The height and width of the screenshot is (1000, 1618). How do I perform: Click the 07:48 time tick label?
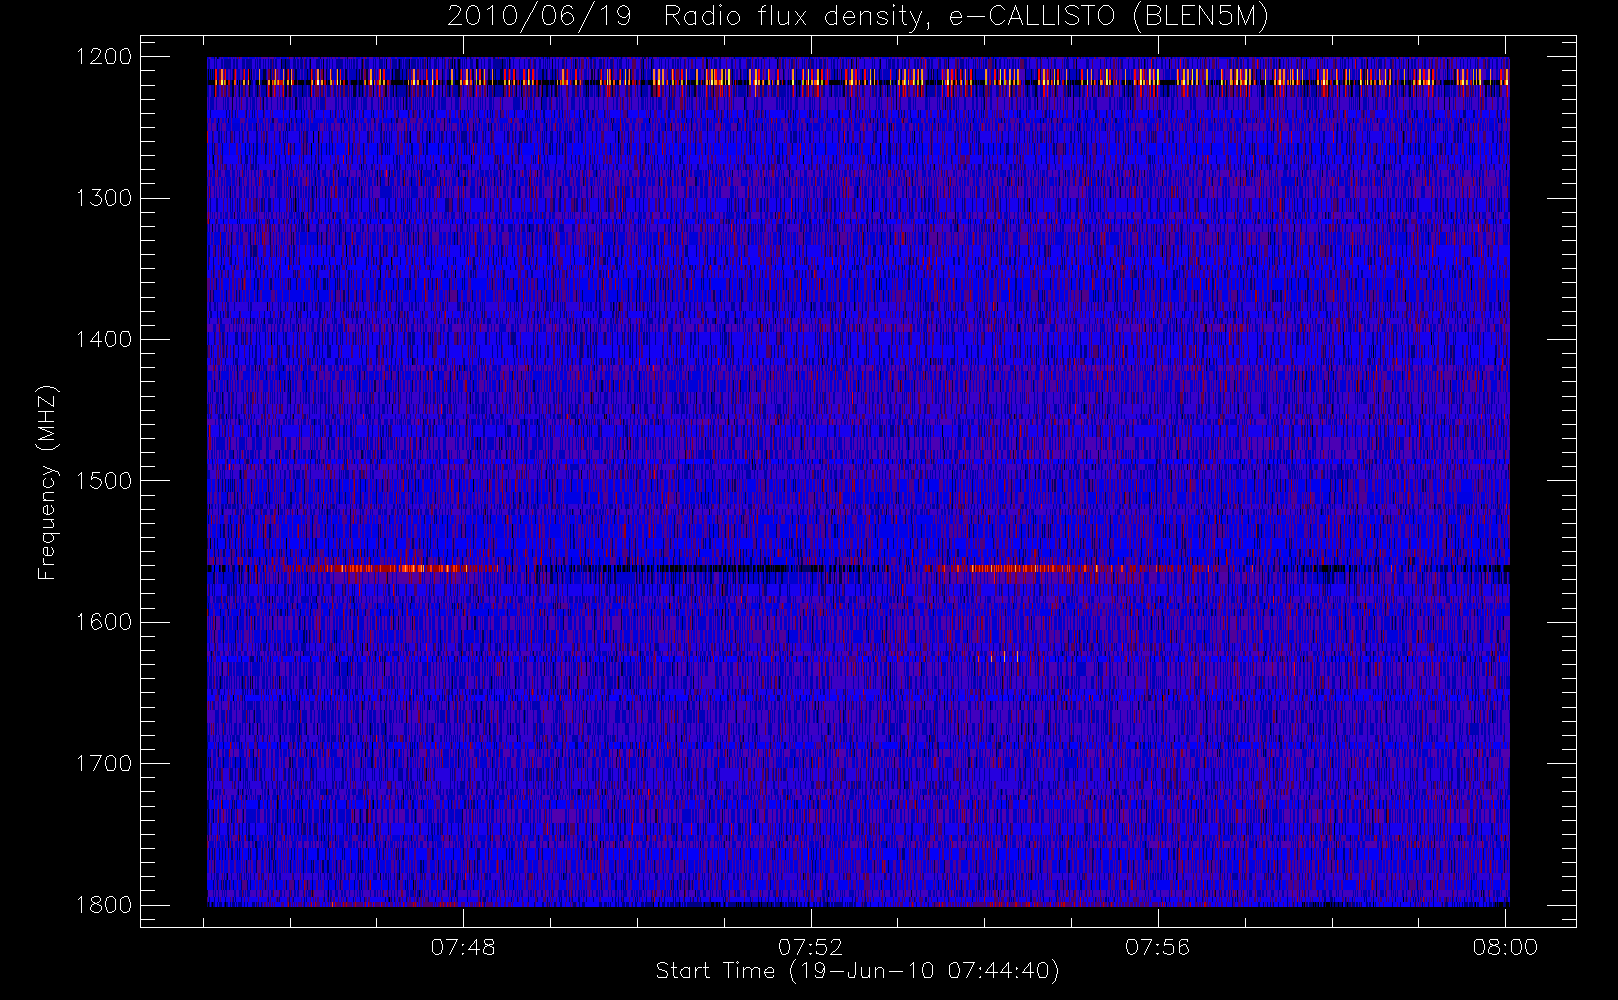pyautogui.click(x=463, y=947)
